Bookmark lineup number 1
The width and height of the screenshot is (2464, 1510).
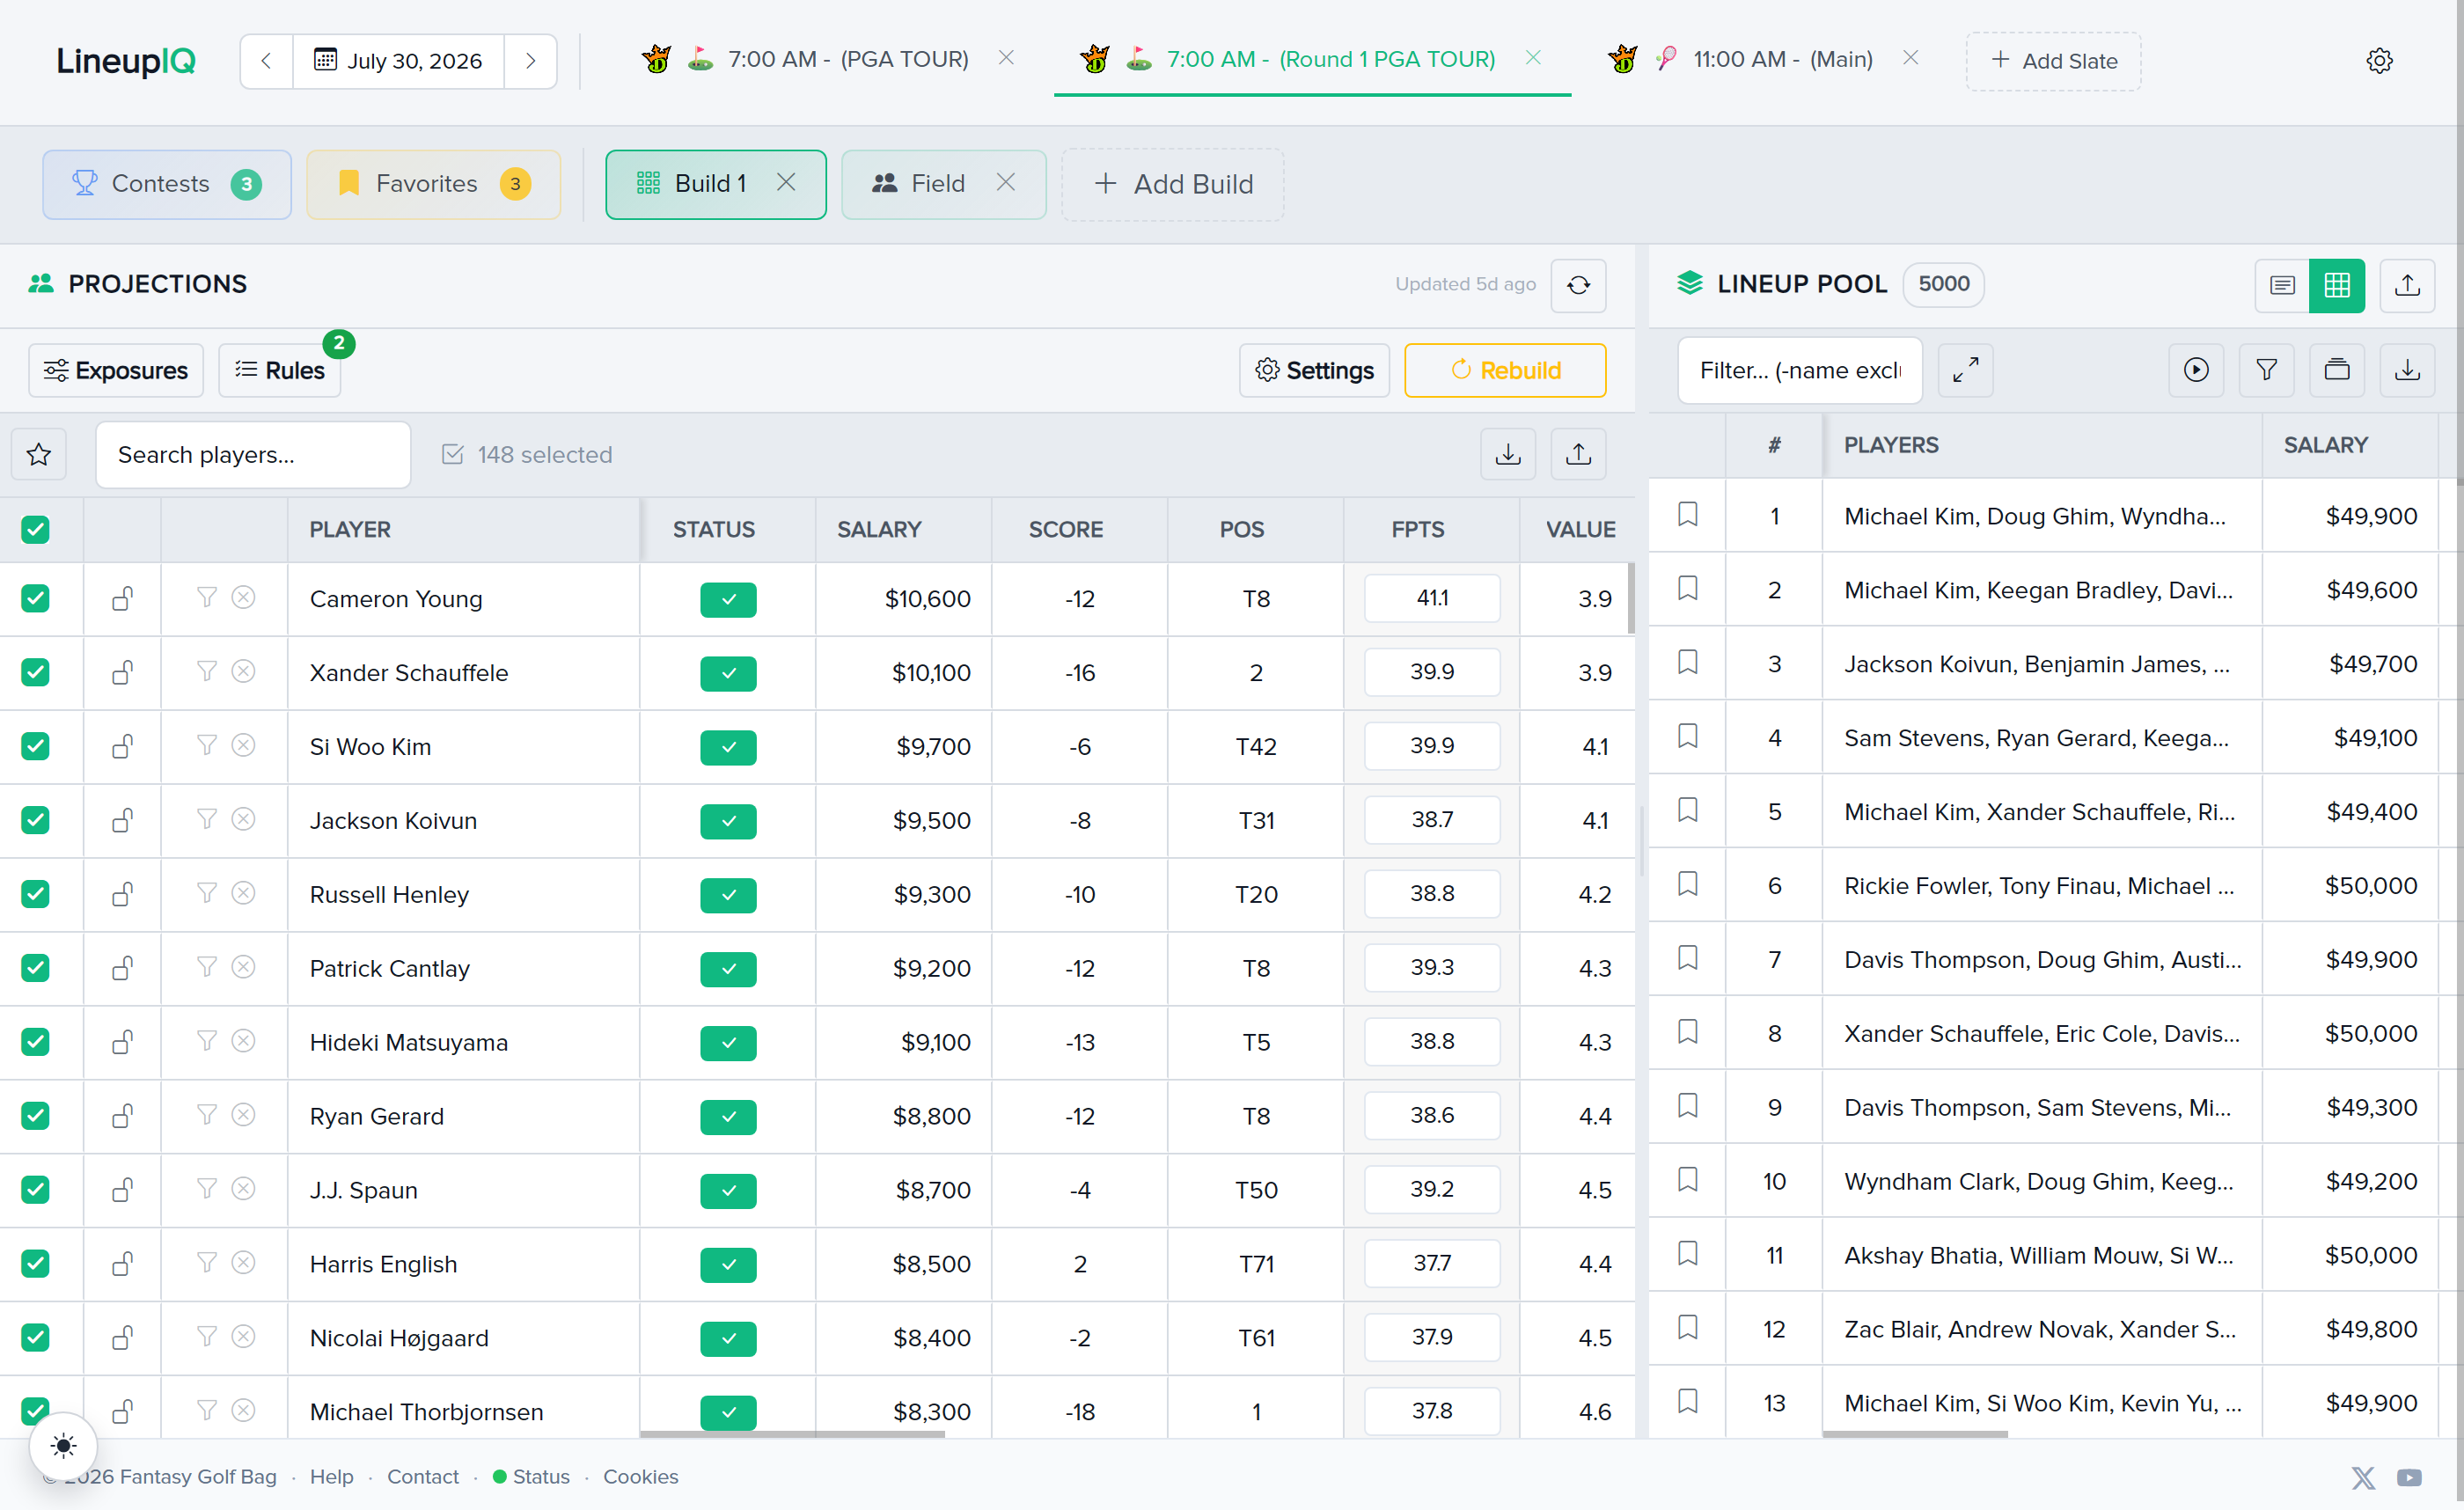[x=1687, y=515]
